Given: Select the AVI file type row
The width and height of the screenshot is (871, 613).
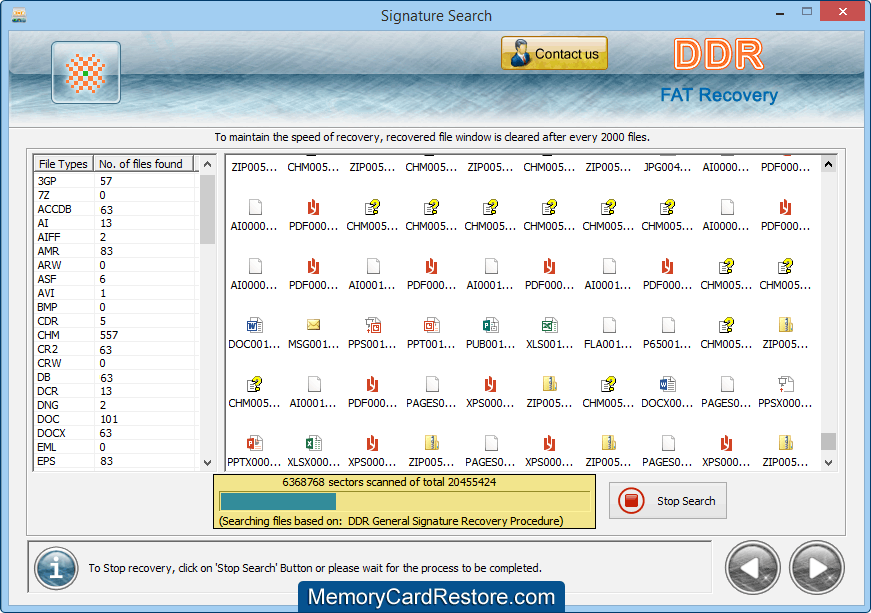Looking at the screenshot, I should coord(116,293).
